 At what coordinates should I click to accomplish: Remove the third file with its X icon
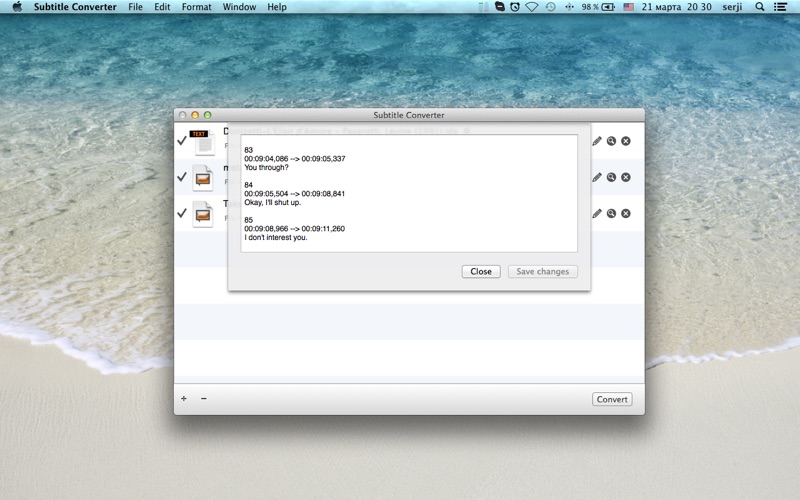[626, 213]
